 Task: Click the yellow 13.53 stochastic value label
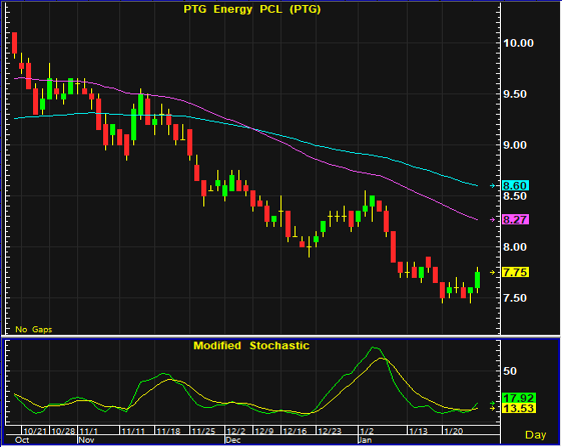coord(519,408)
